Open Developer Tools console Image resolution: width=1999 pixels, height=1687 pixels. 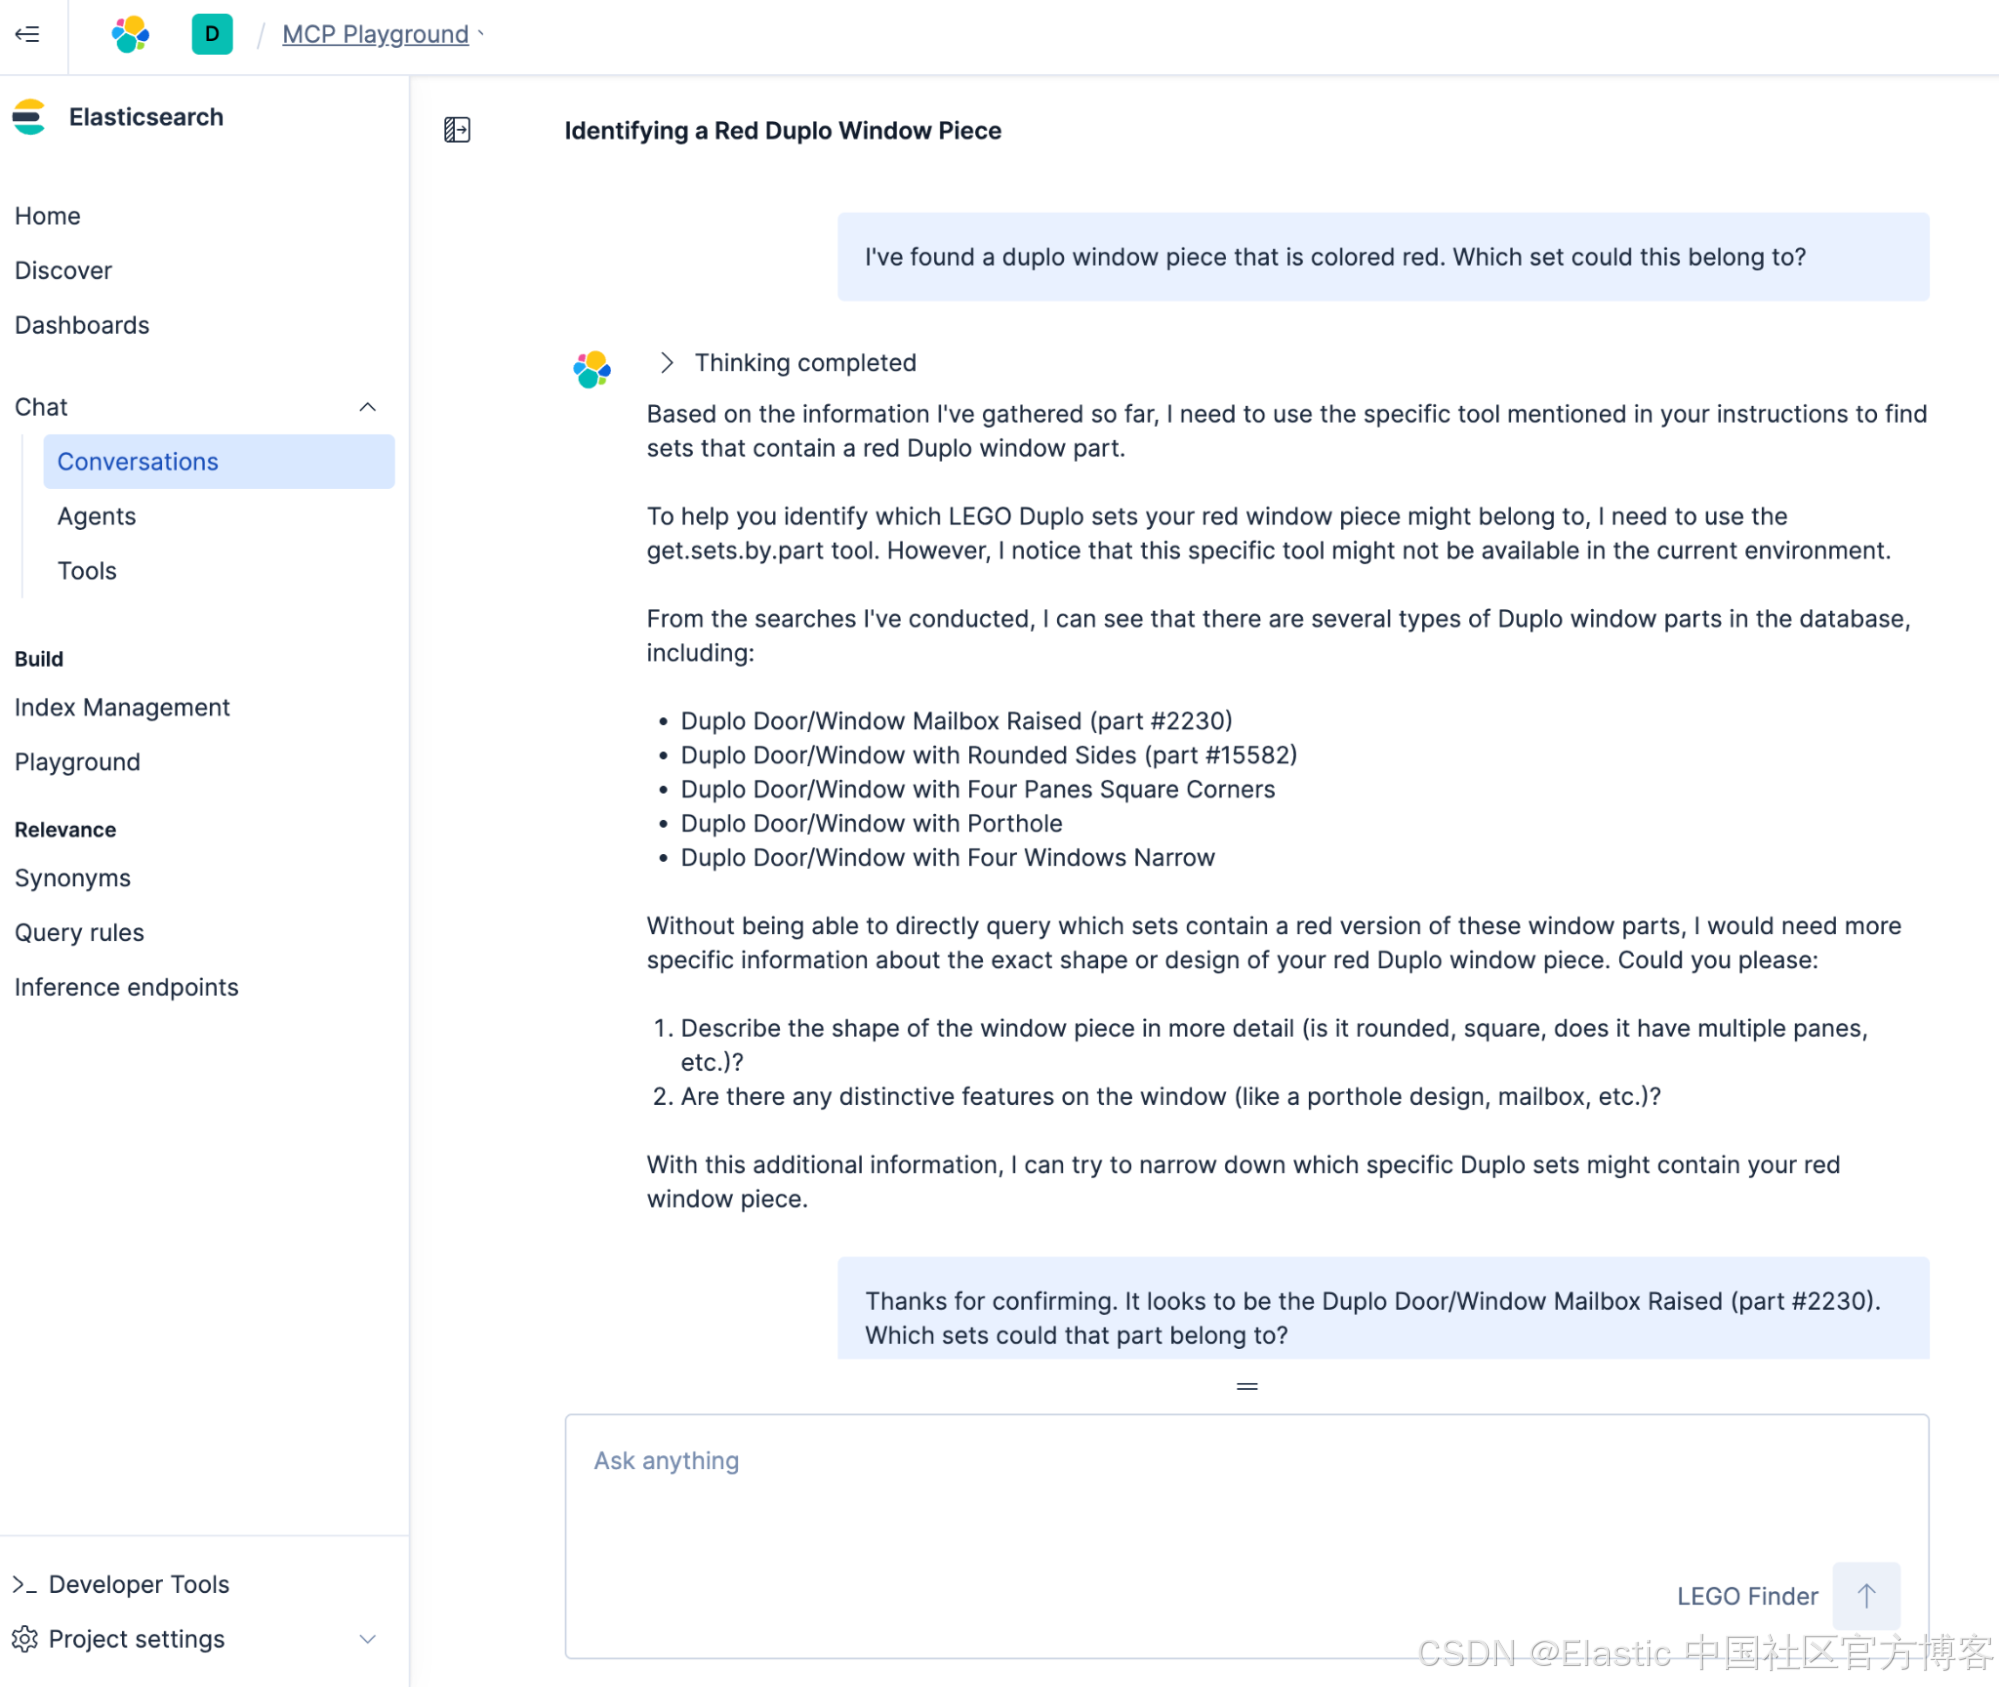(x=138, y=1584)
